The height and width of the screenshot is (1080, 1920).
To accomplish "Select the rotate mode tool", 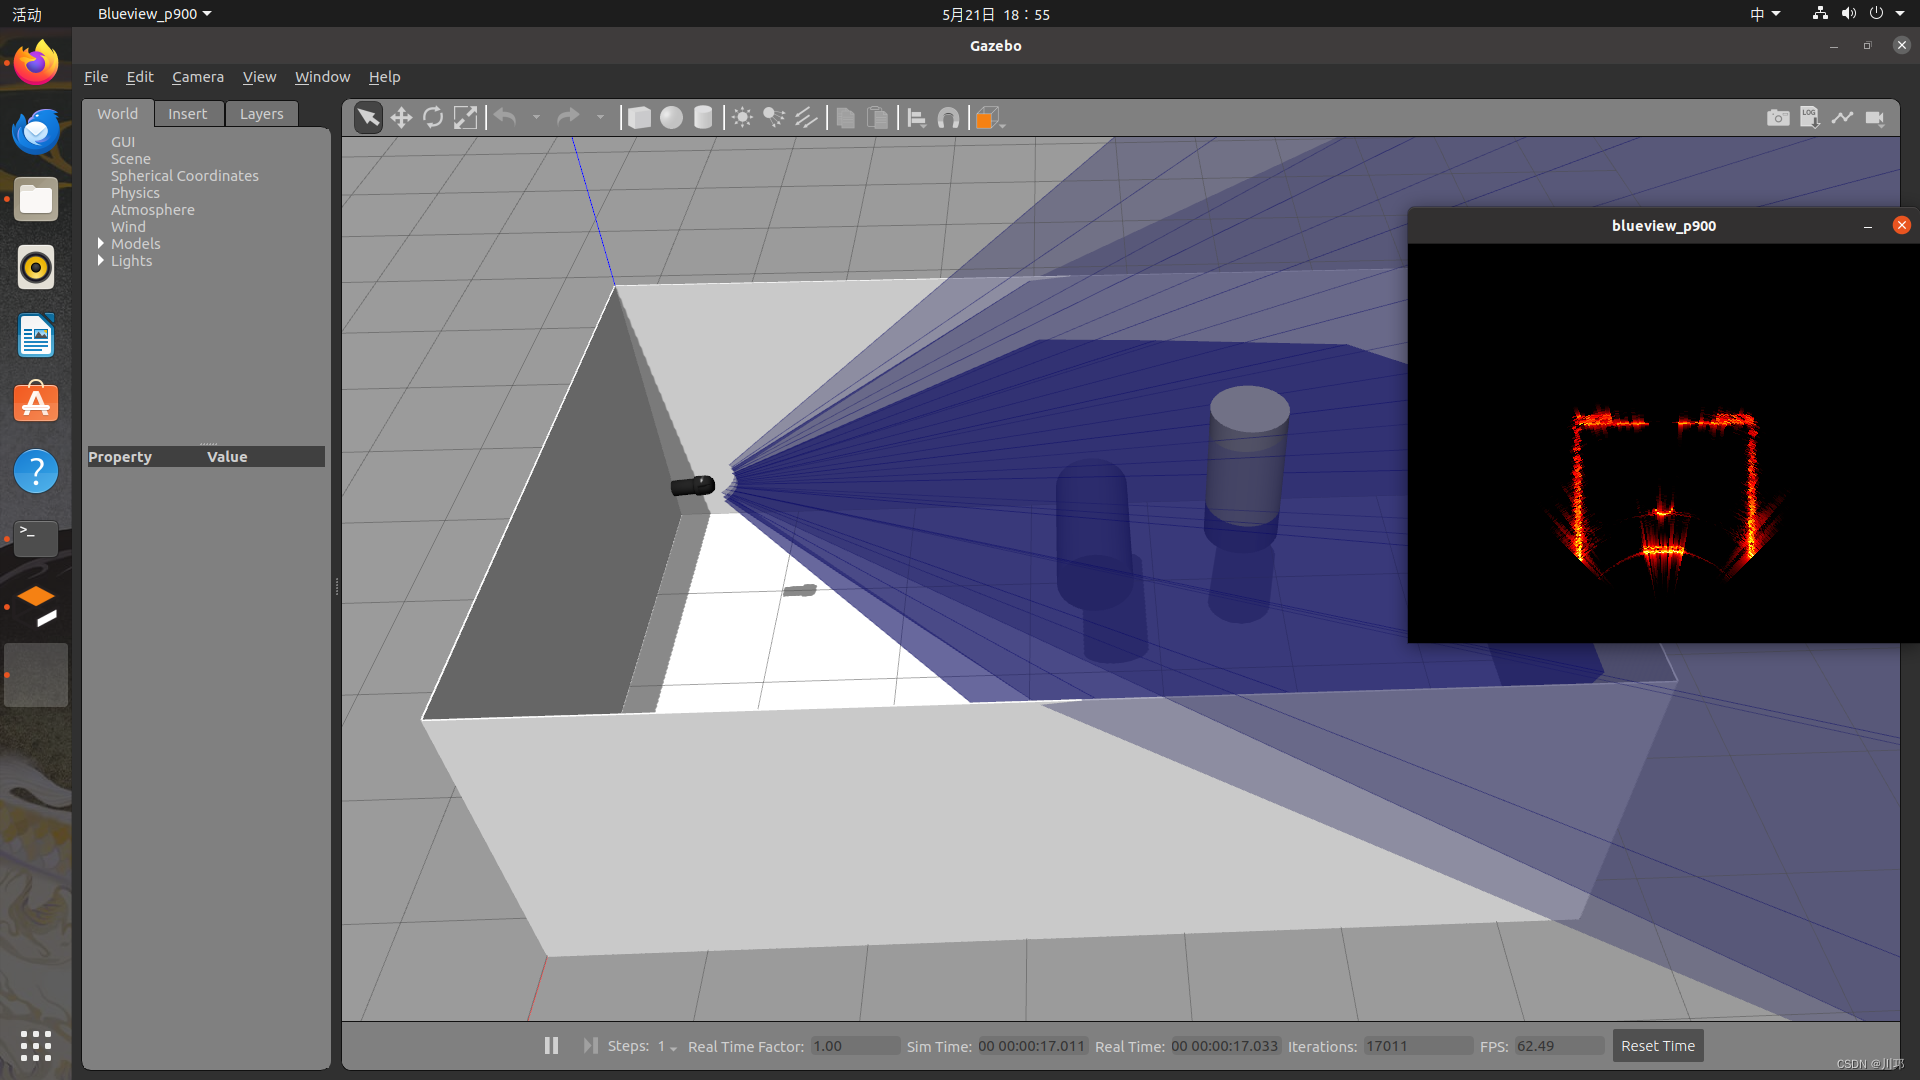I will tap(433, 118).
